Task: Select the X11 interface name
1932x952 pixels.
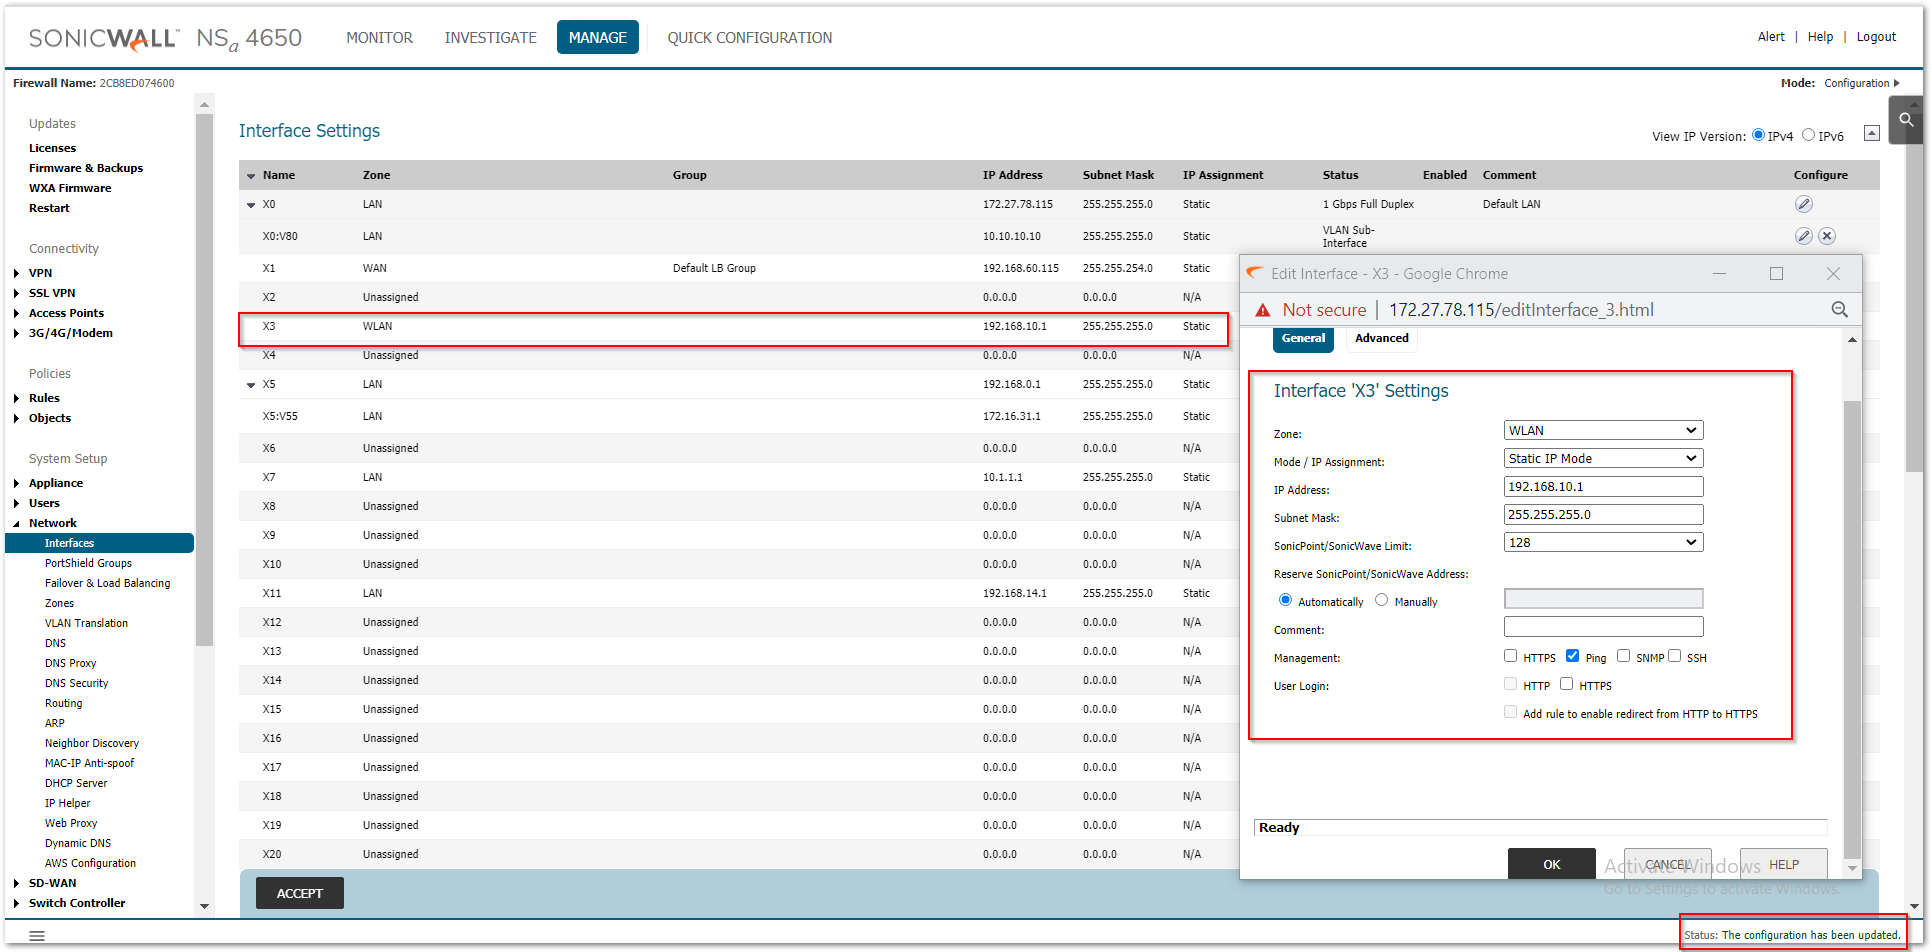Action: [272, 593]
